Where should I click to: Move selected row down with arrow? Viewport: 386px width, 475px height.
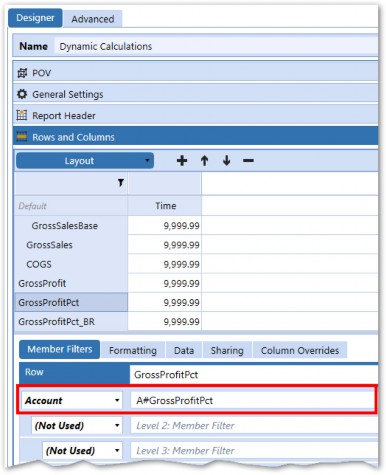(x=227, y=161)
